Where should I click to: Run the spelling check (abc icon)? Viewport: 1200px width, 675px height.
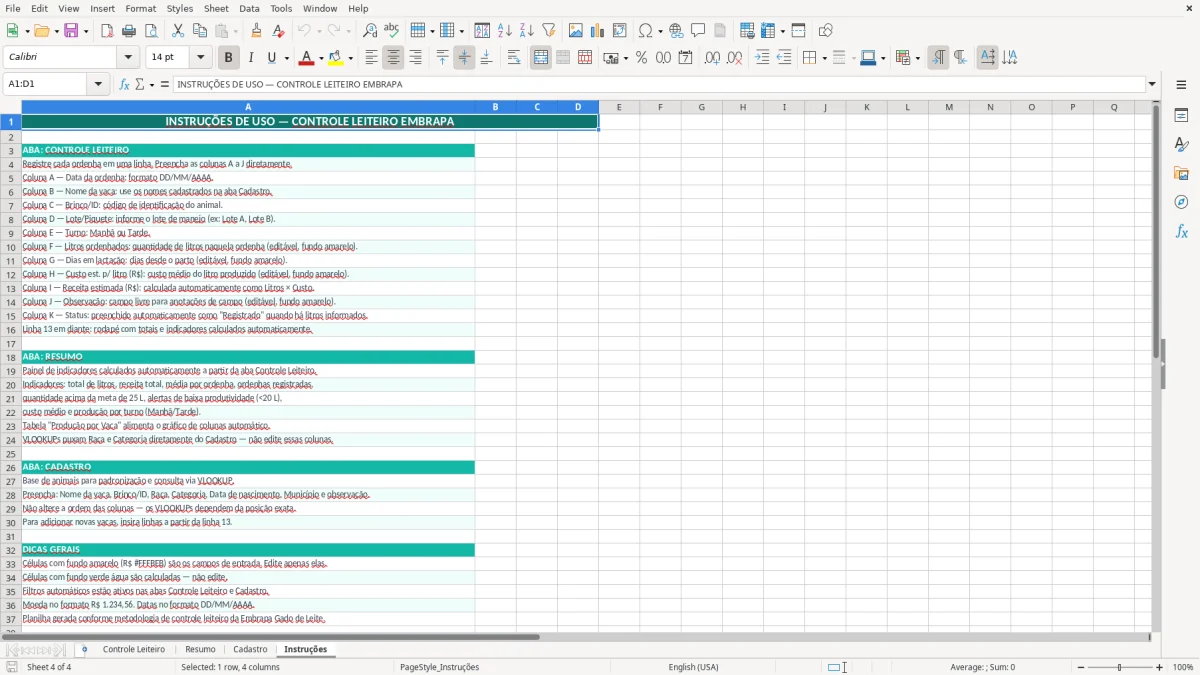392,31
